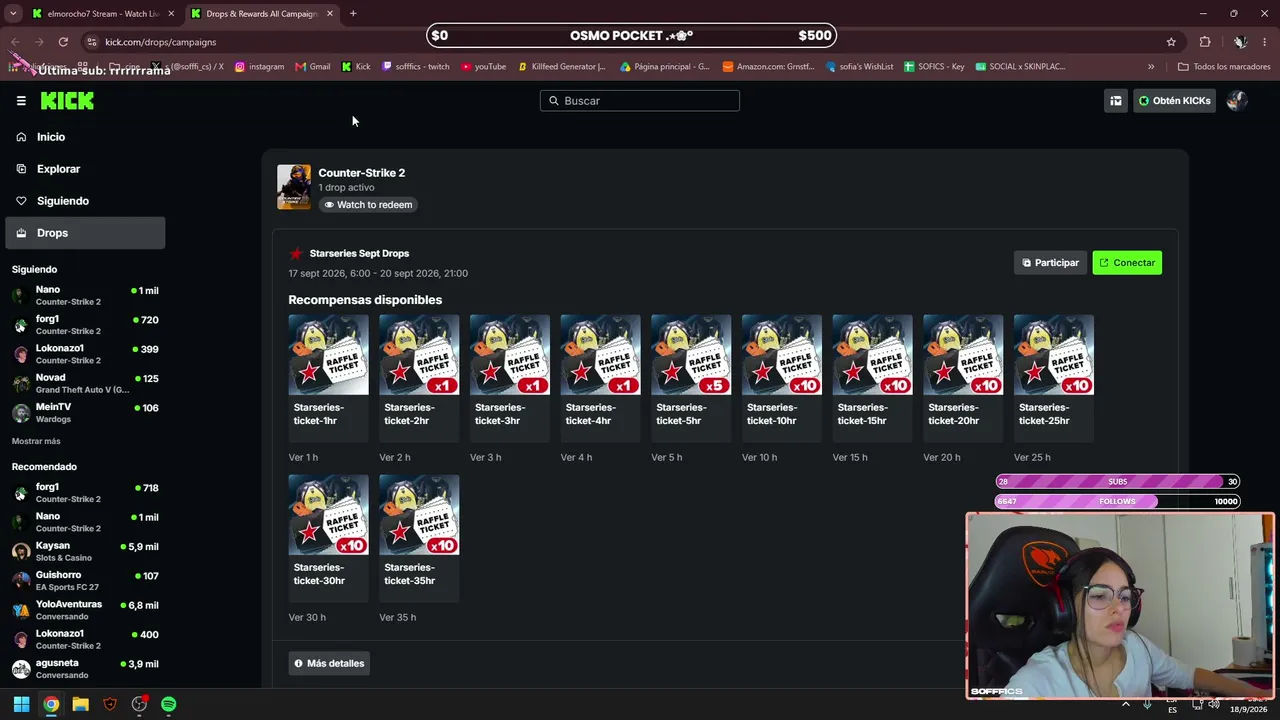The height and width of the screenshot is (720, 1280).
Task: Open Siguiendo in the sidebar menu
Action: tap(85, 201)
